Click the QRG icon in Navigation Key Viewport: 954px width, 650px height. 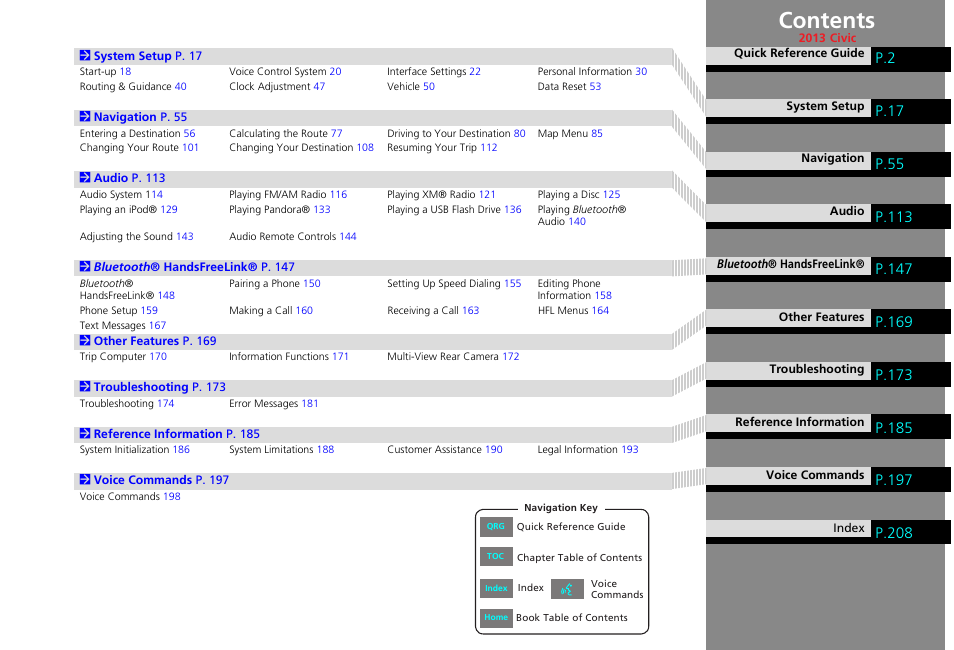pos(496,526)
